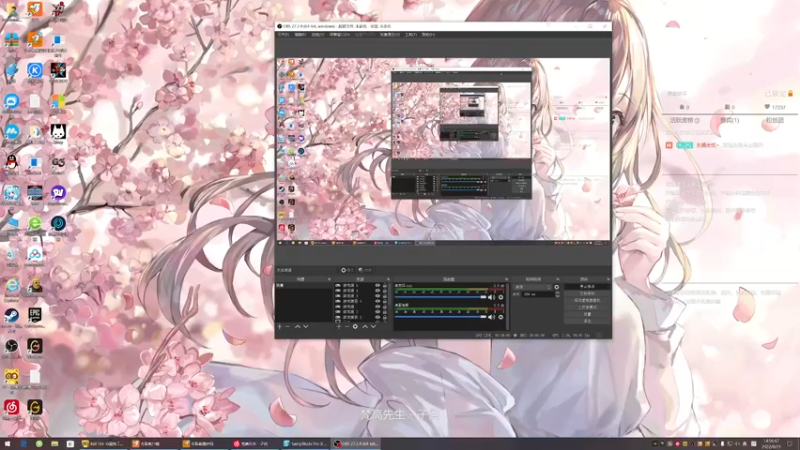Move the scene up in the Scenes panel
The height and width of the screenshot is (450, 800).
point(297,326)
